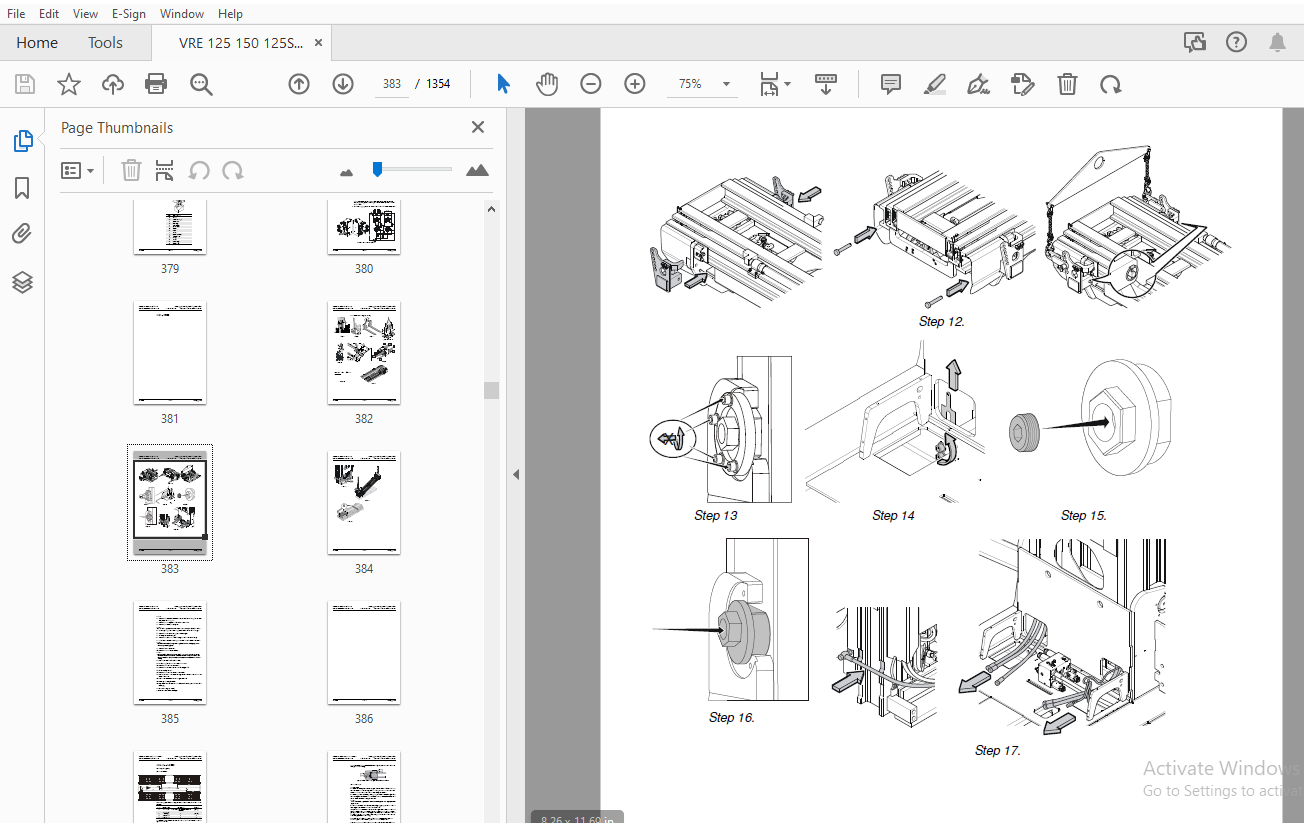Screen dimensions: 1304x823
Task: Activate the Hand pan tool
Action: pos(546,84)
